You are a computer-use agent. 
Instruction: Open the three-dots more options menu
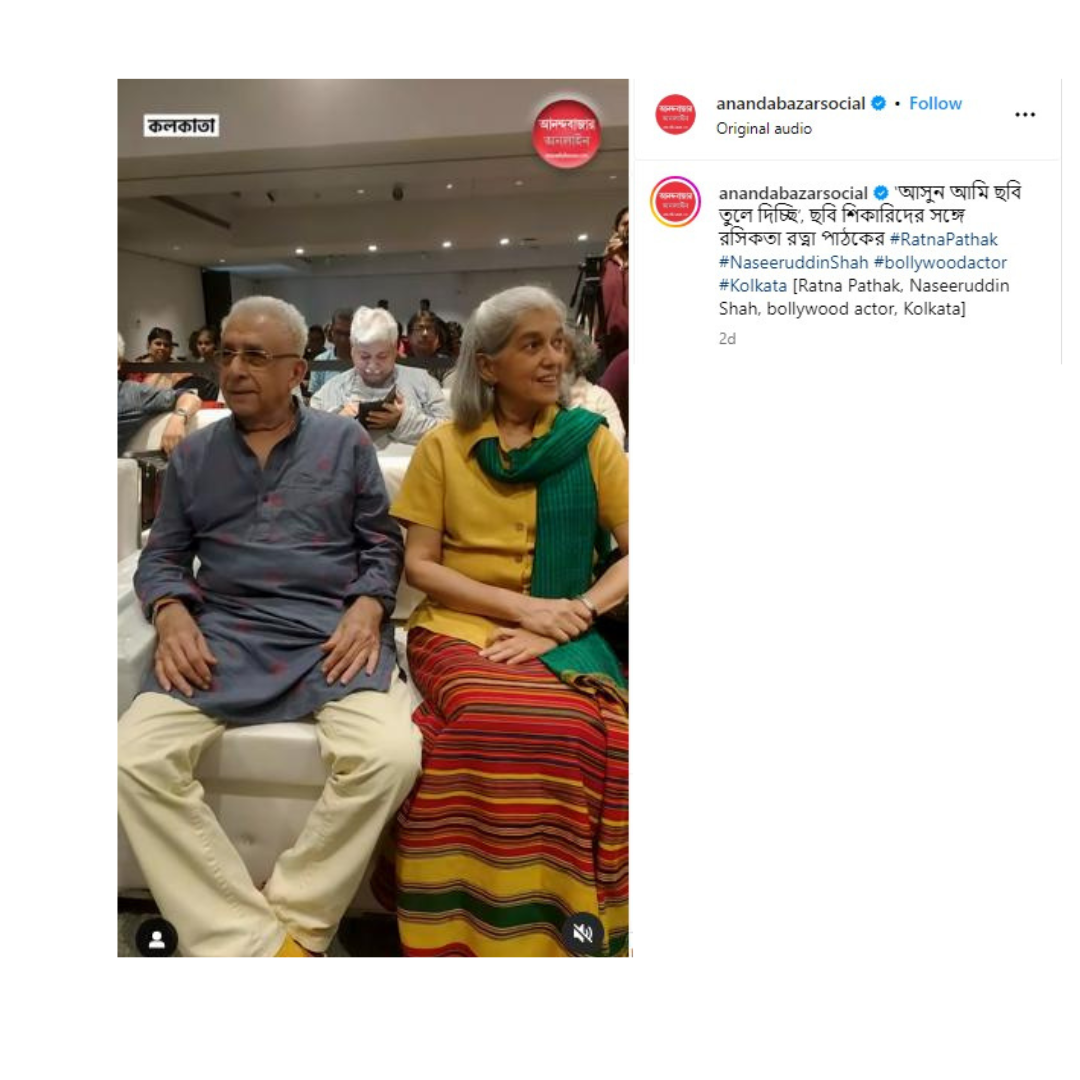point(1025,114)
